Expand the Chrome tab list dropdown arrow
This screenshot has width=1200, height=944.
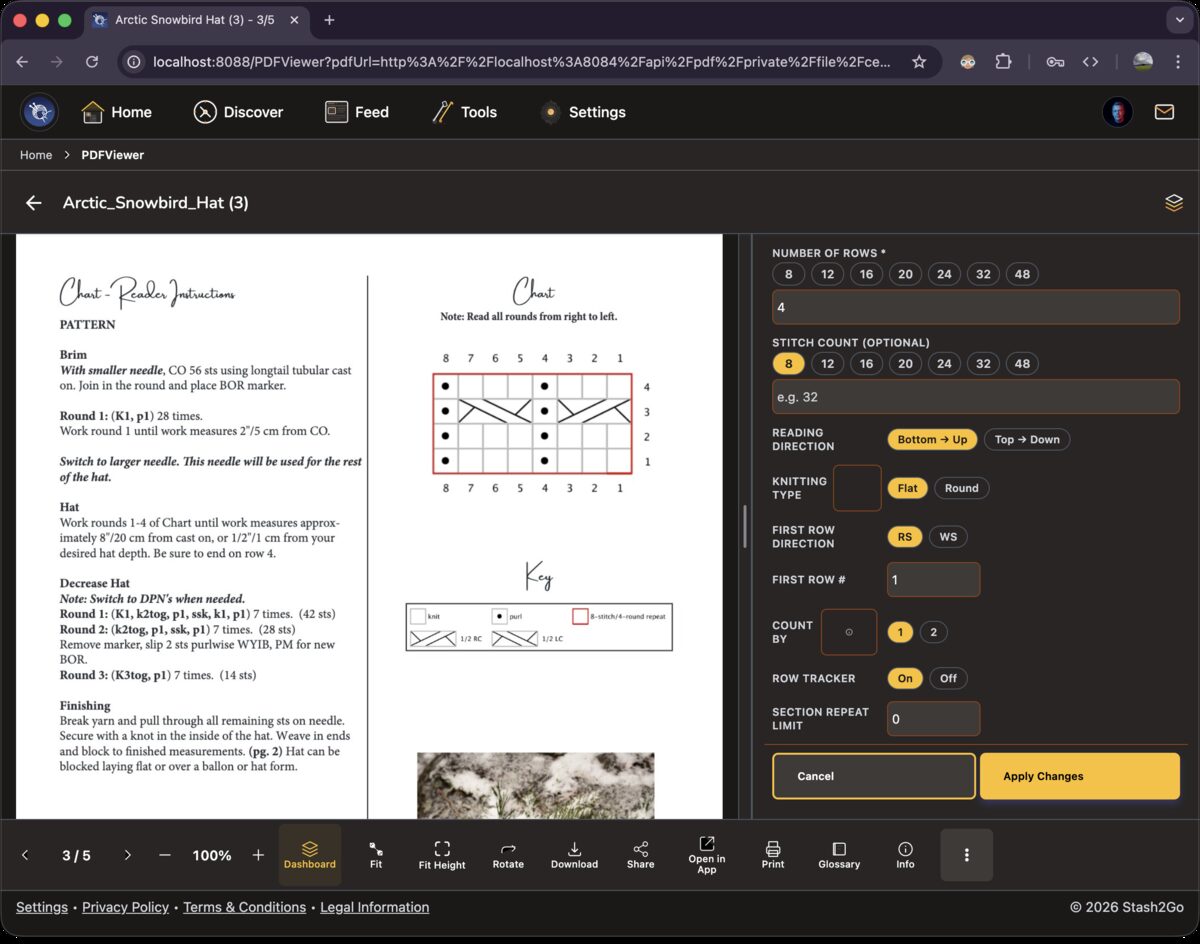(1176, 20)
